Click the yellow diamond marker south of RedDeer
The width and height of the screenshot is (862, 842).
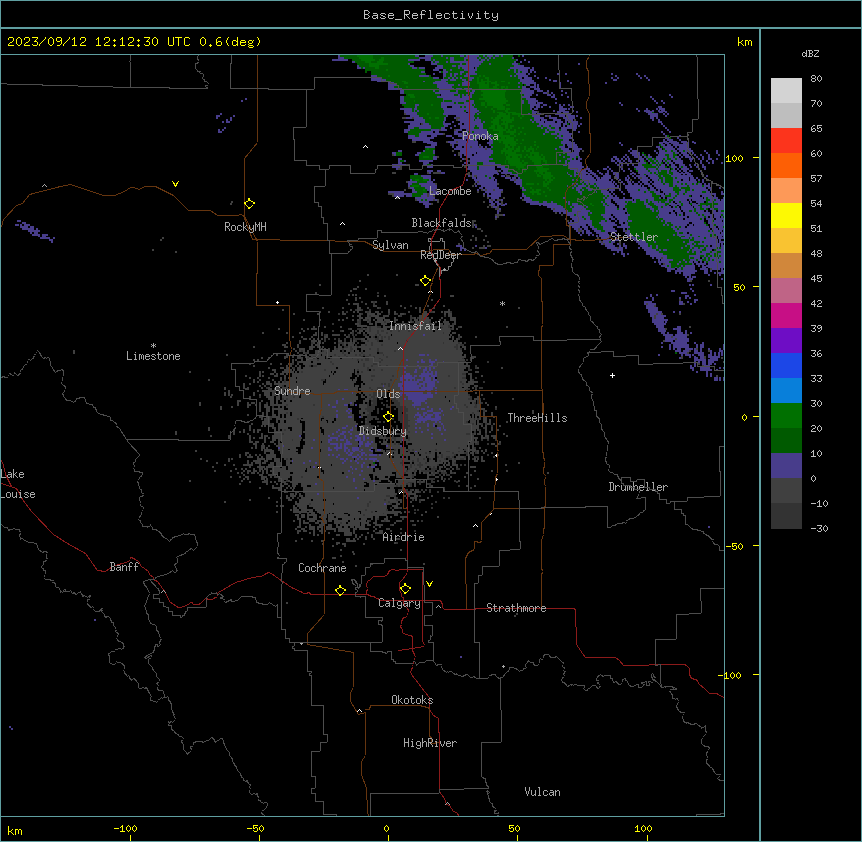426,281
